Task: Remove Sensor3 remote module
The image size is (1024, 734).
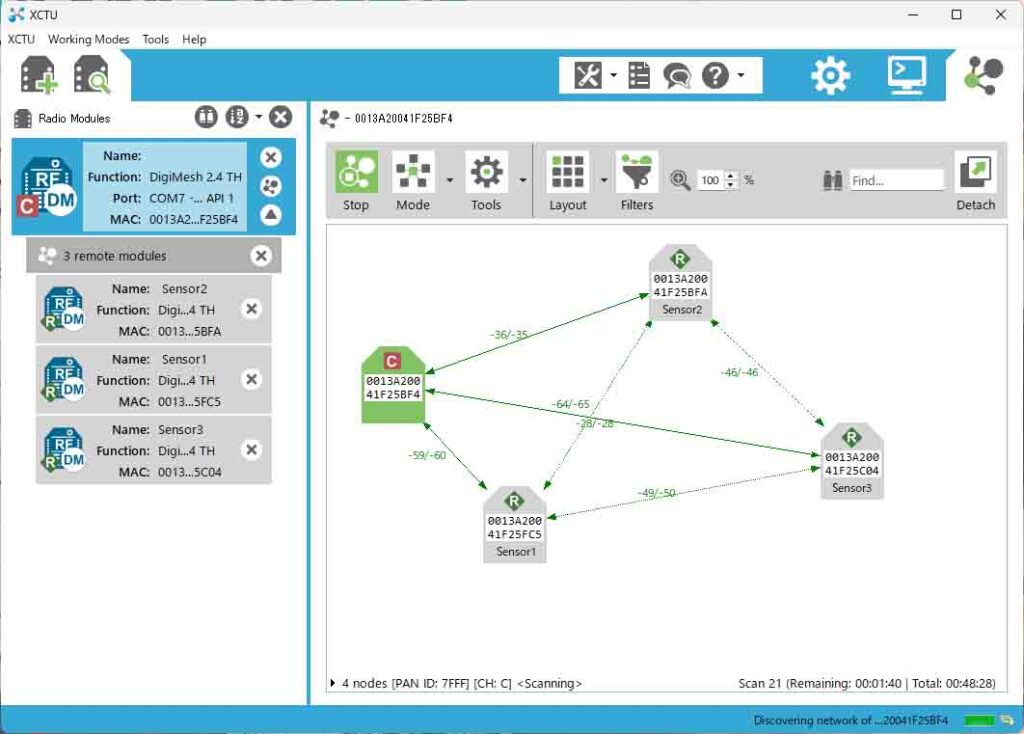Action: 251,450
